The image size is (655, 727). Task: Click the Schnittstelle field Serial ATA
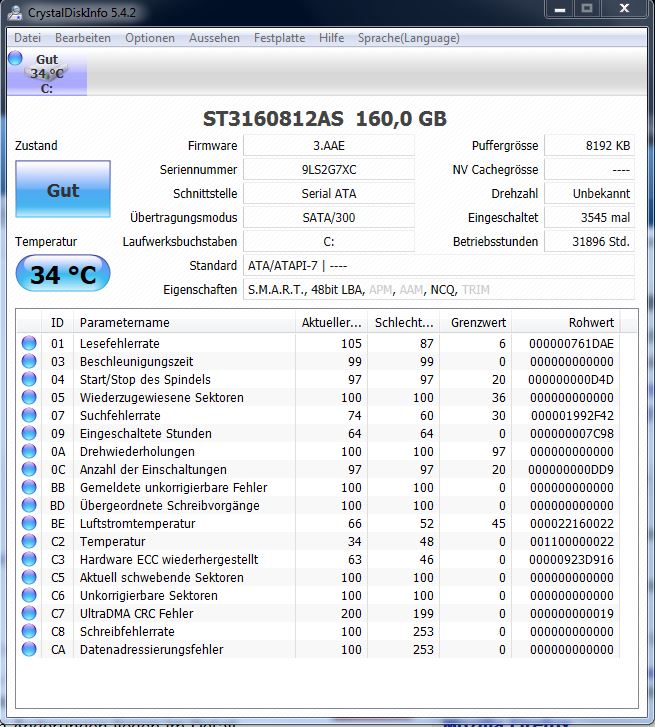329,193
